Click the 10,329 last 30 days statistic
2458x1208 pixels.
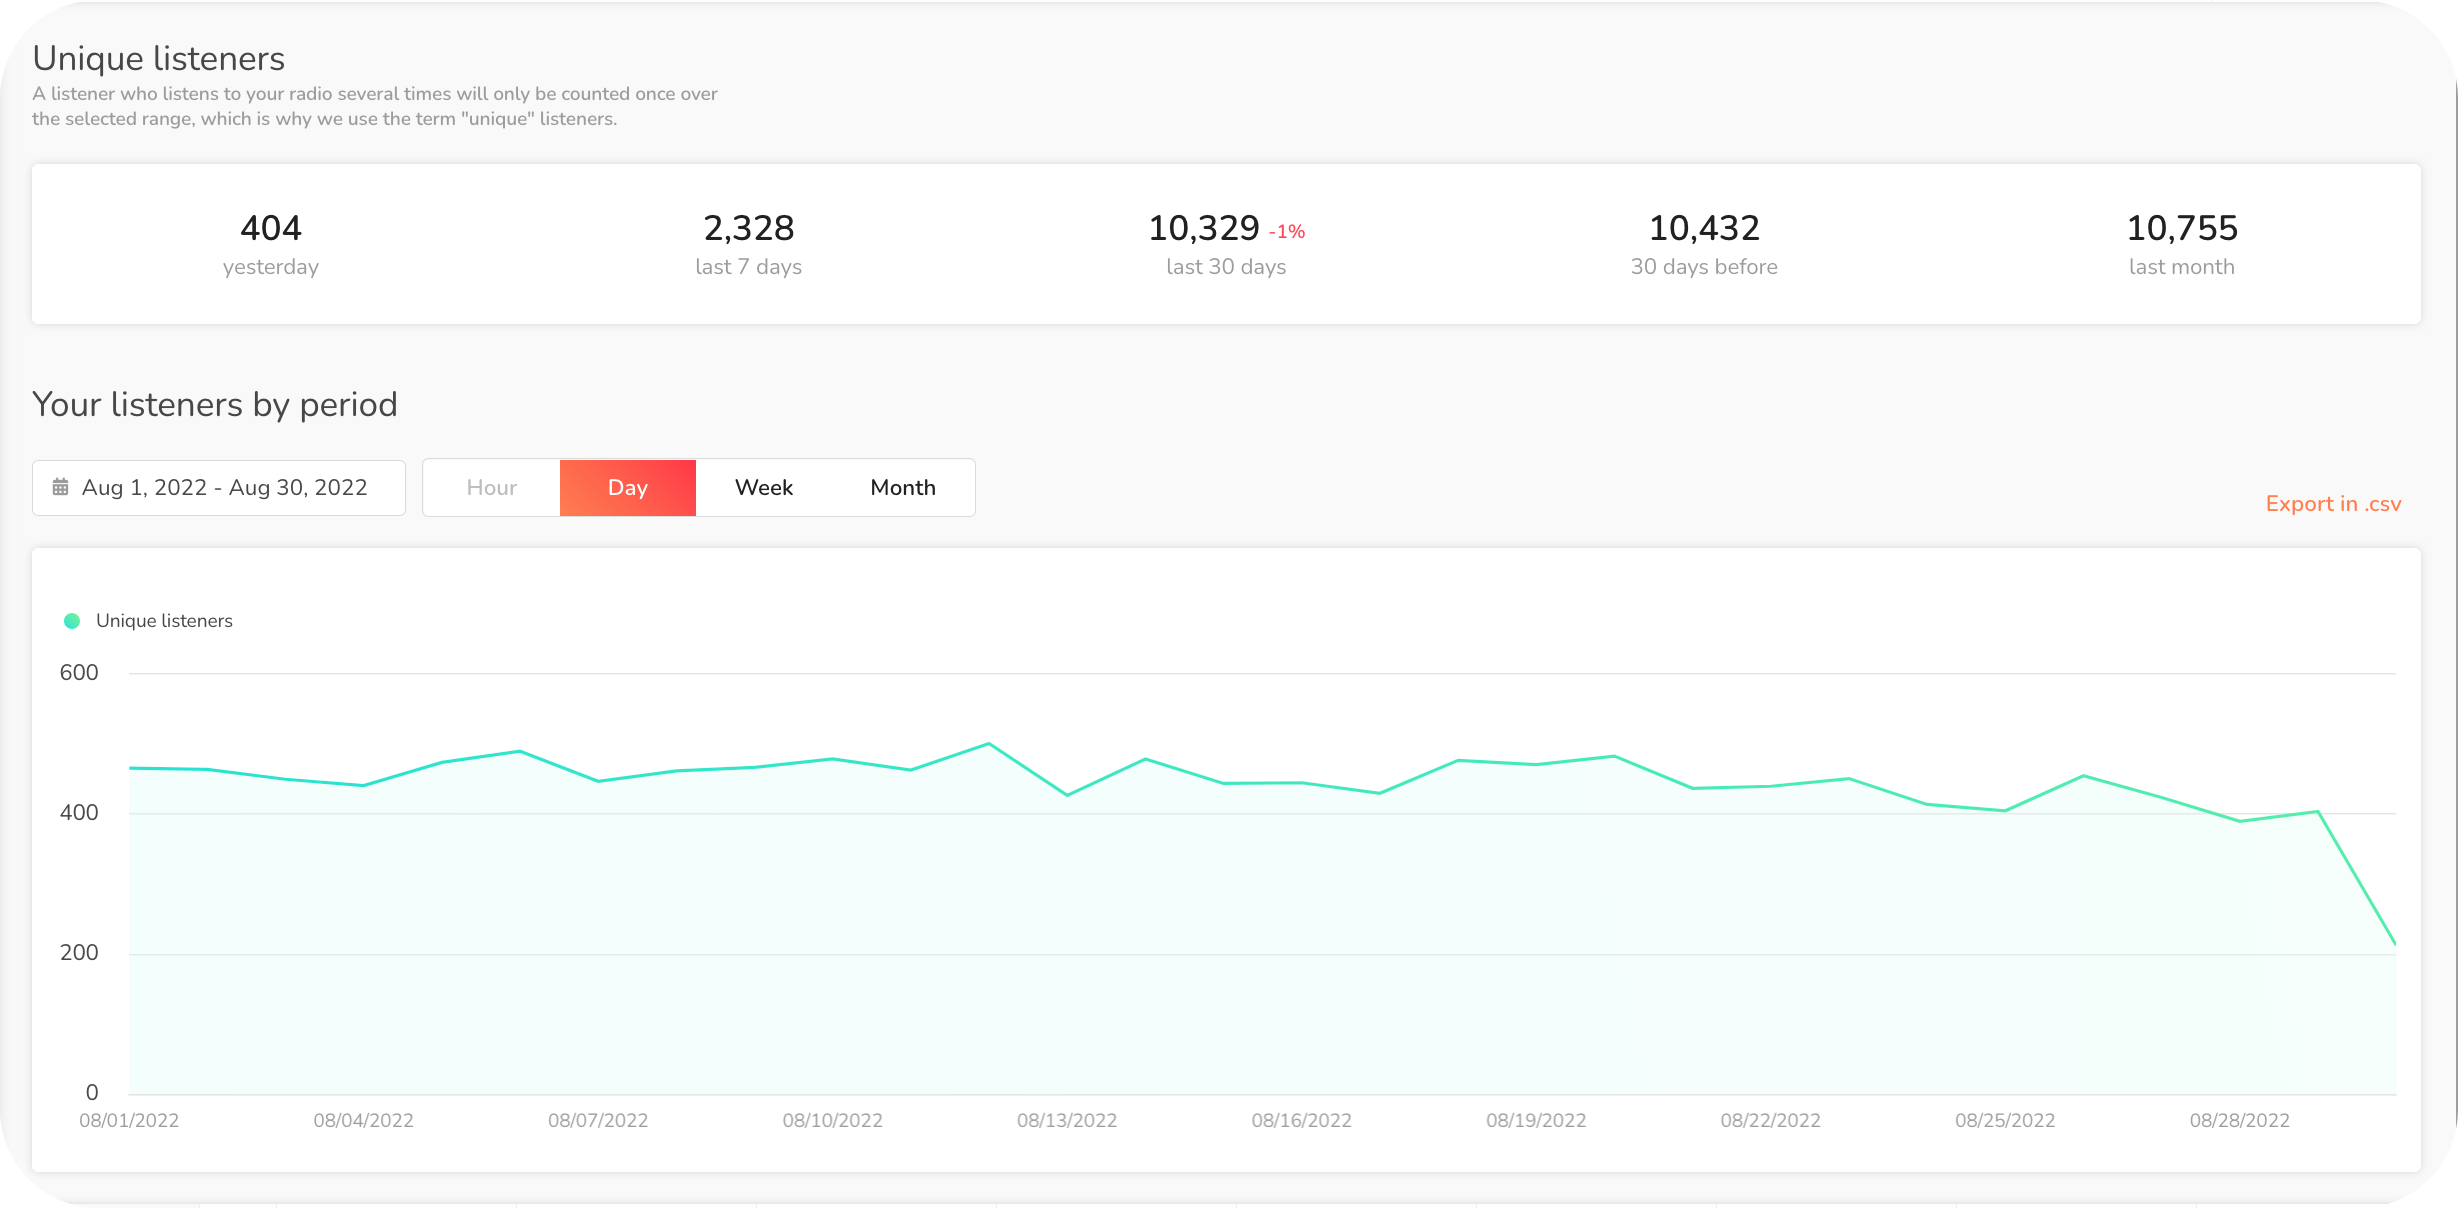(x=1203, y=229)
